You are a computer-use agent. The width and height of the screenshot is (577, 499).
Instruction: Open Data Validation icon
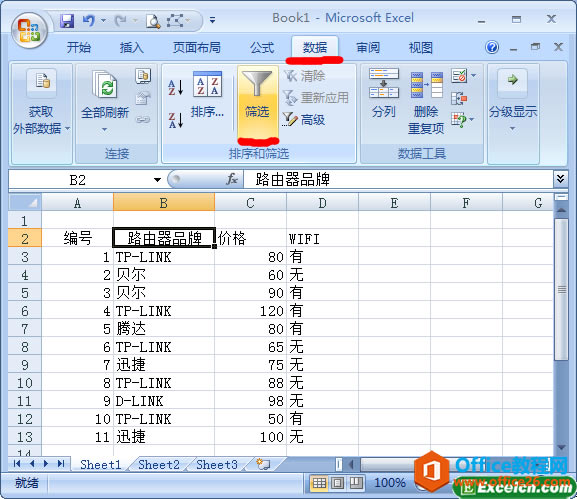(x=459, y=76)
